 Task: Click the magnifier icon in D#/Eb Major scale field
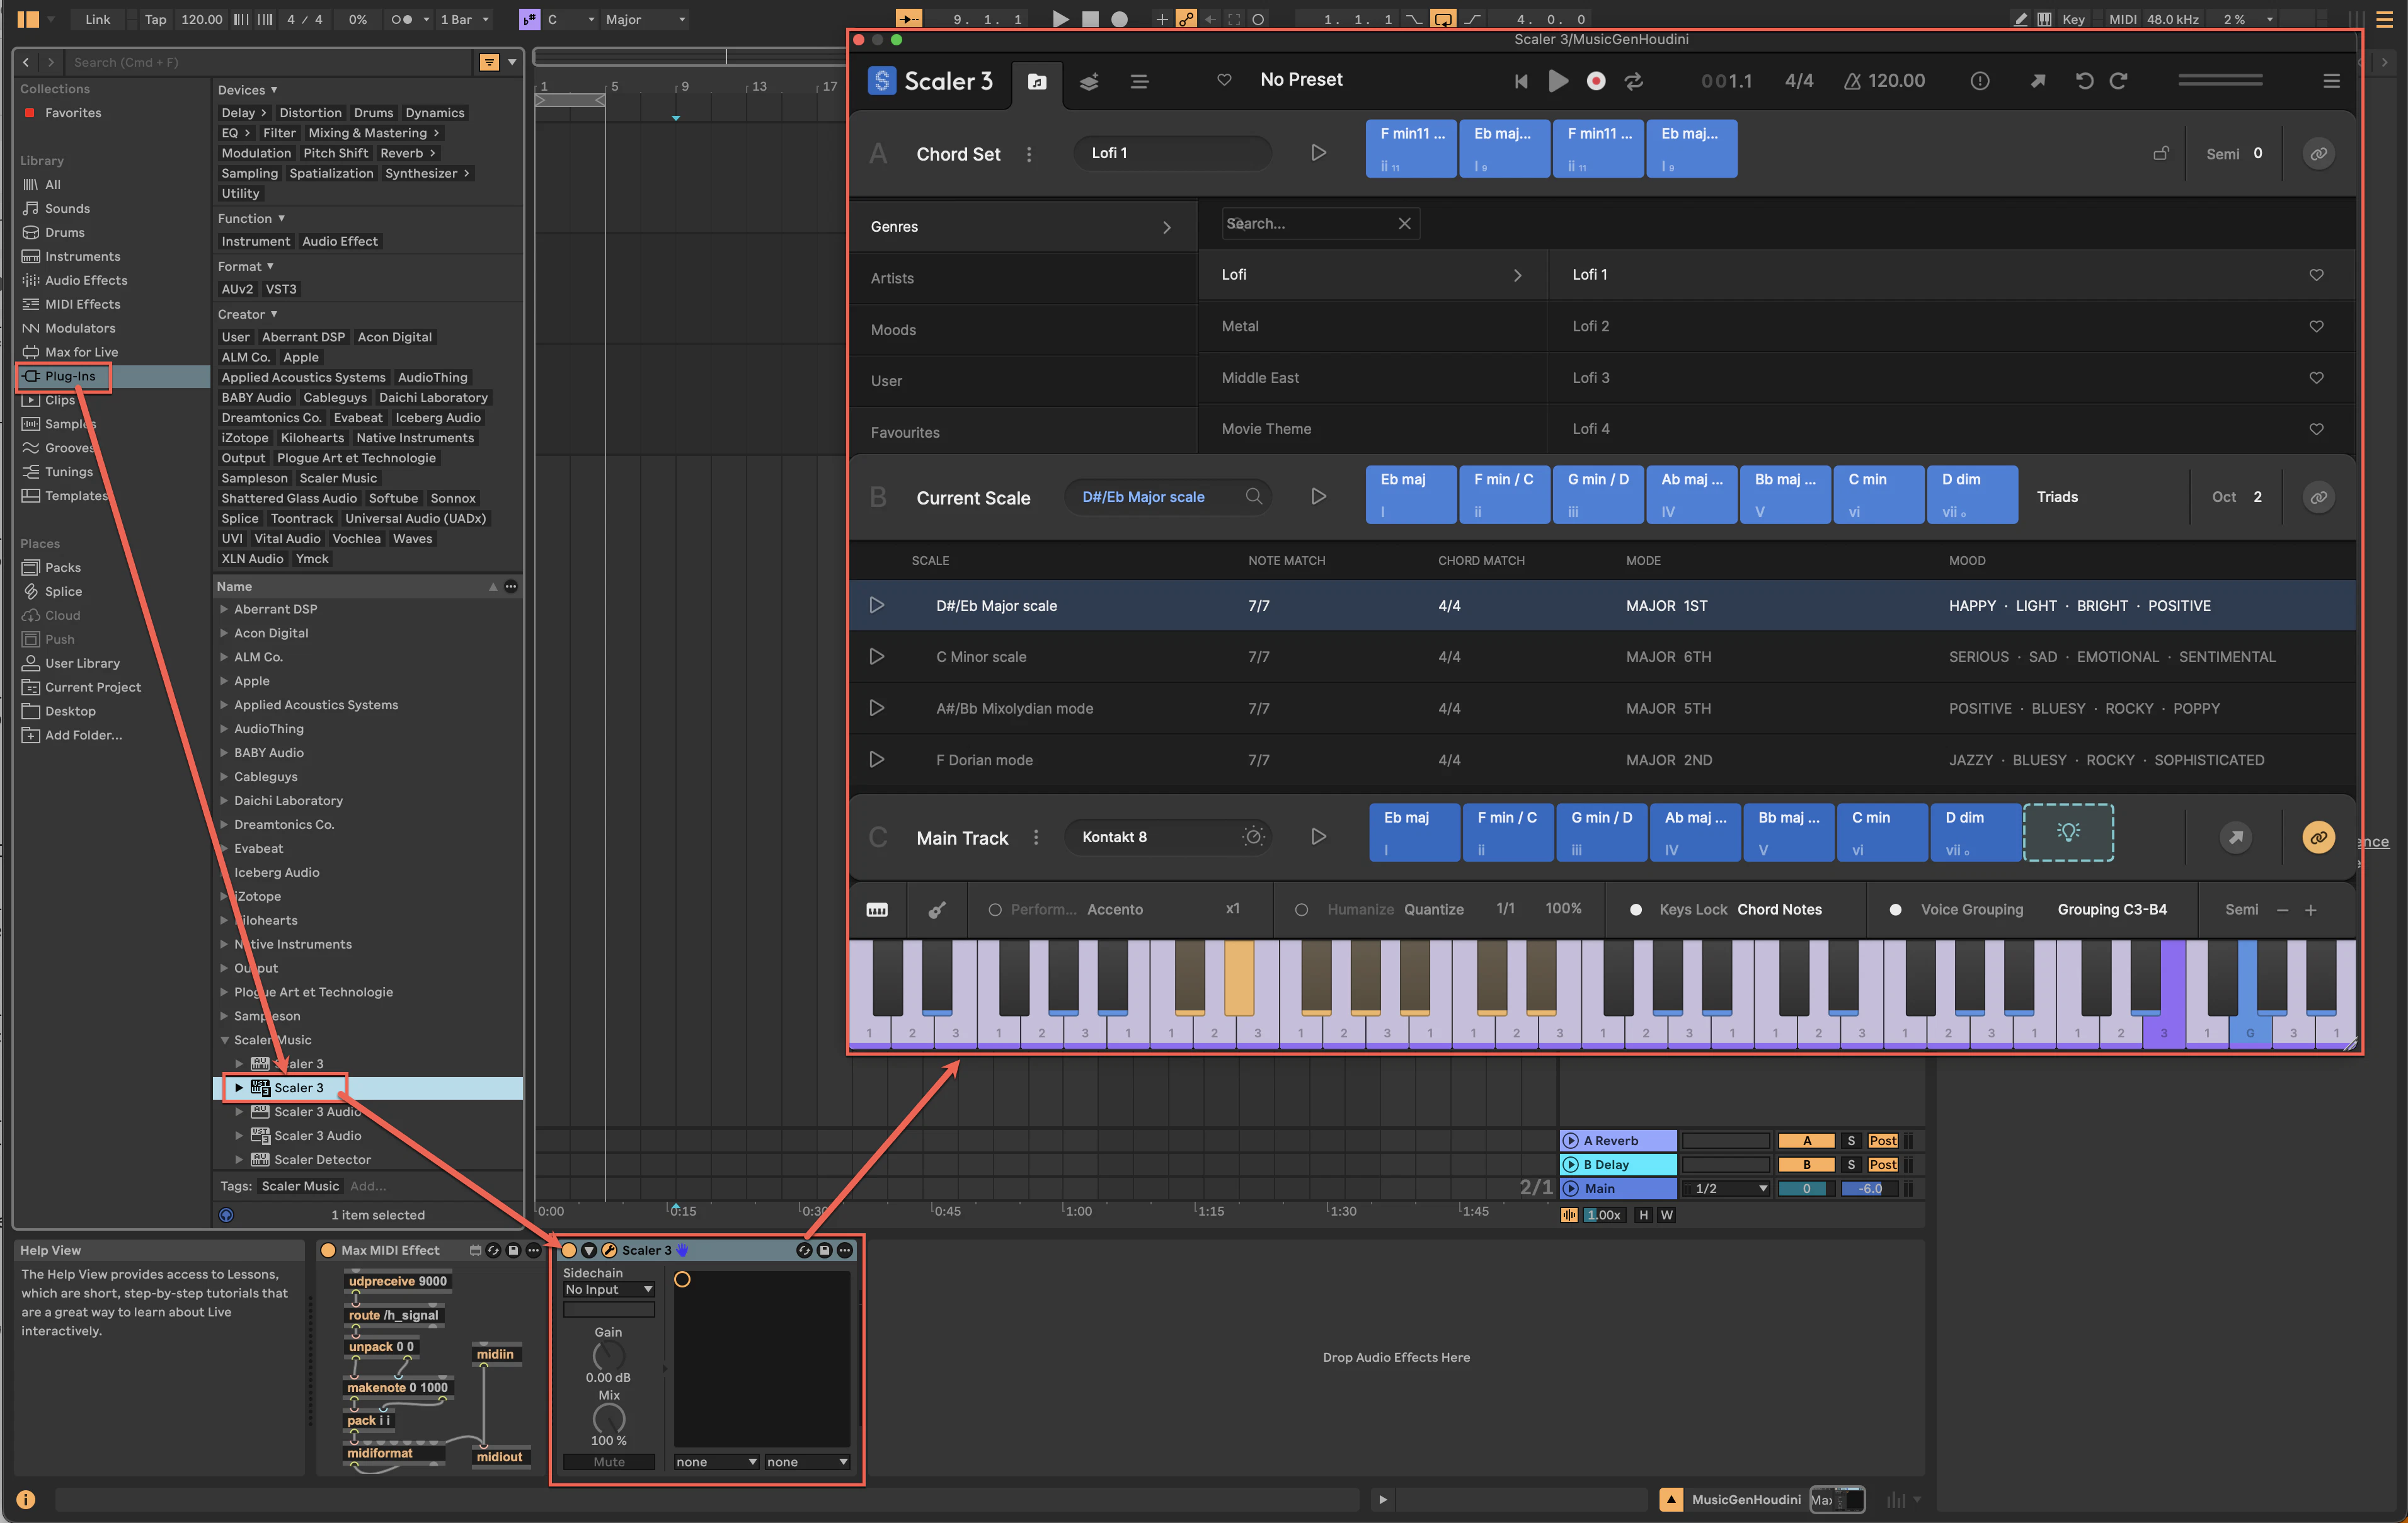pyautogui.click(x=1253, y=496)
